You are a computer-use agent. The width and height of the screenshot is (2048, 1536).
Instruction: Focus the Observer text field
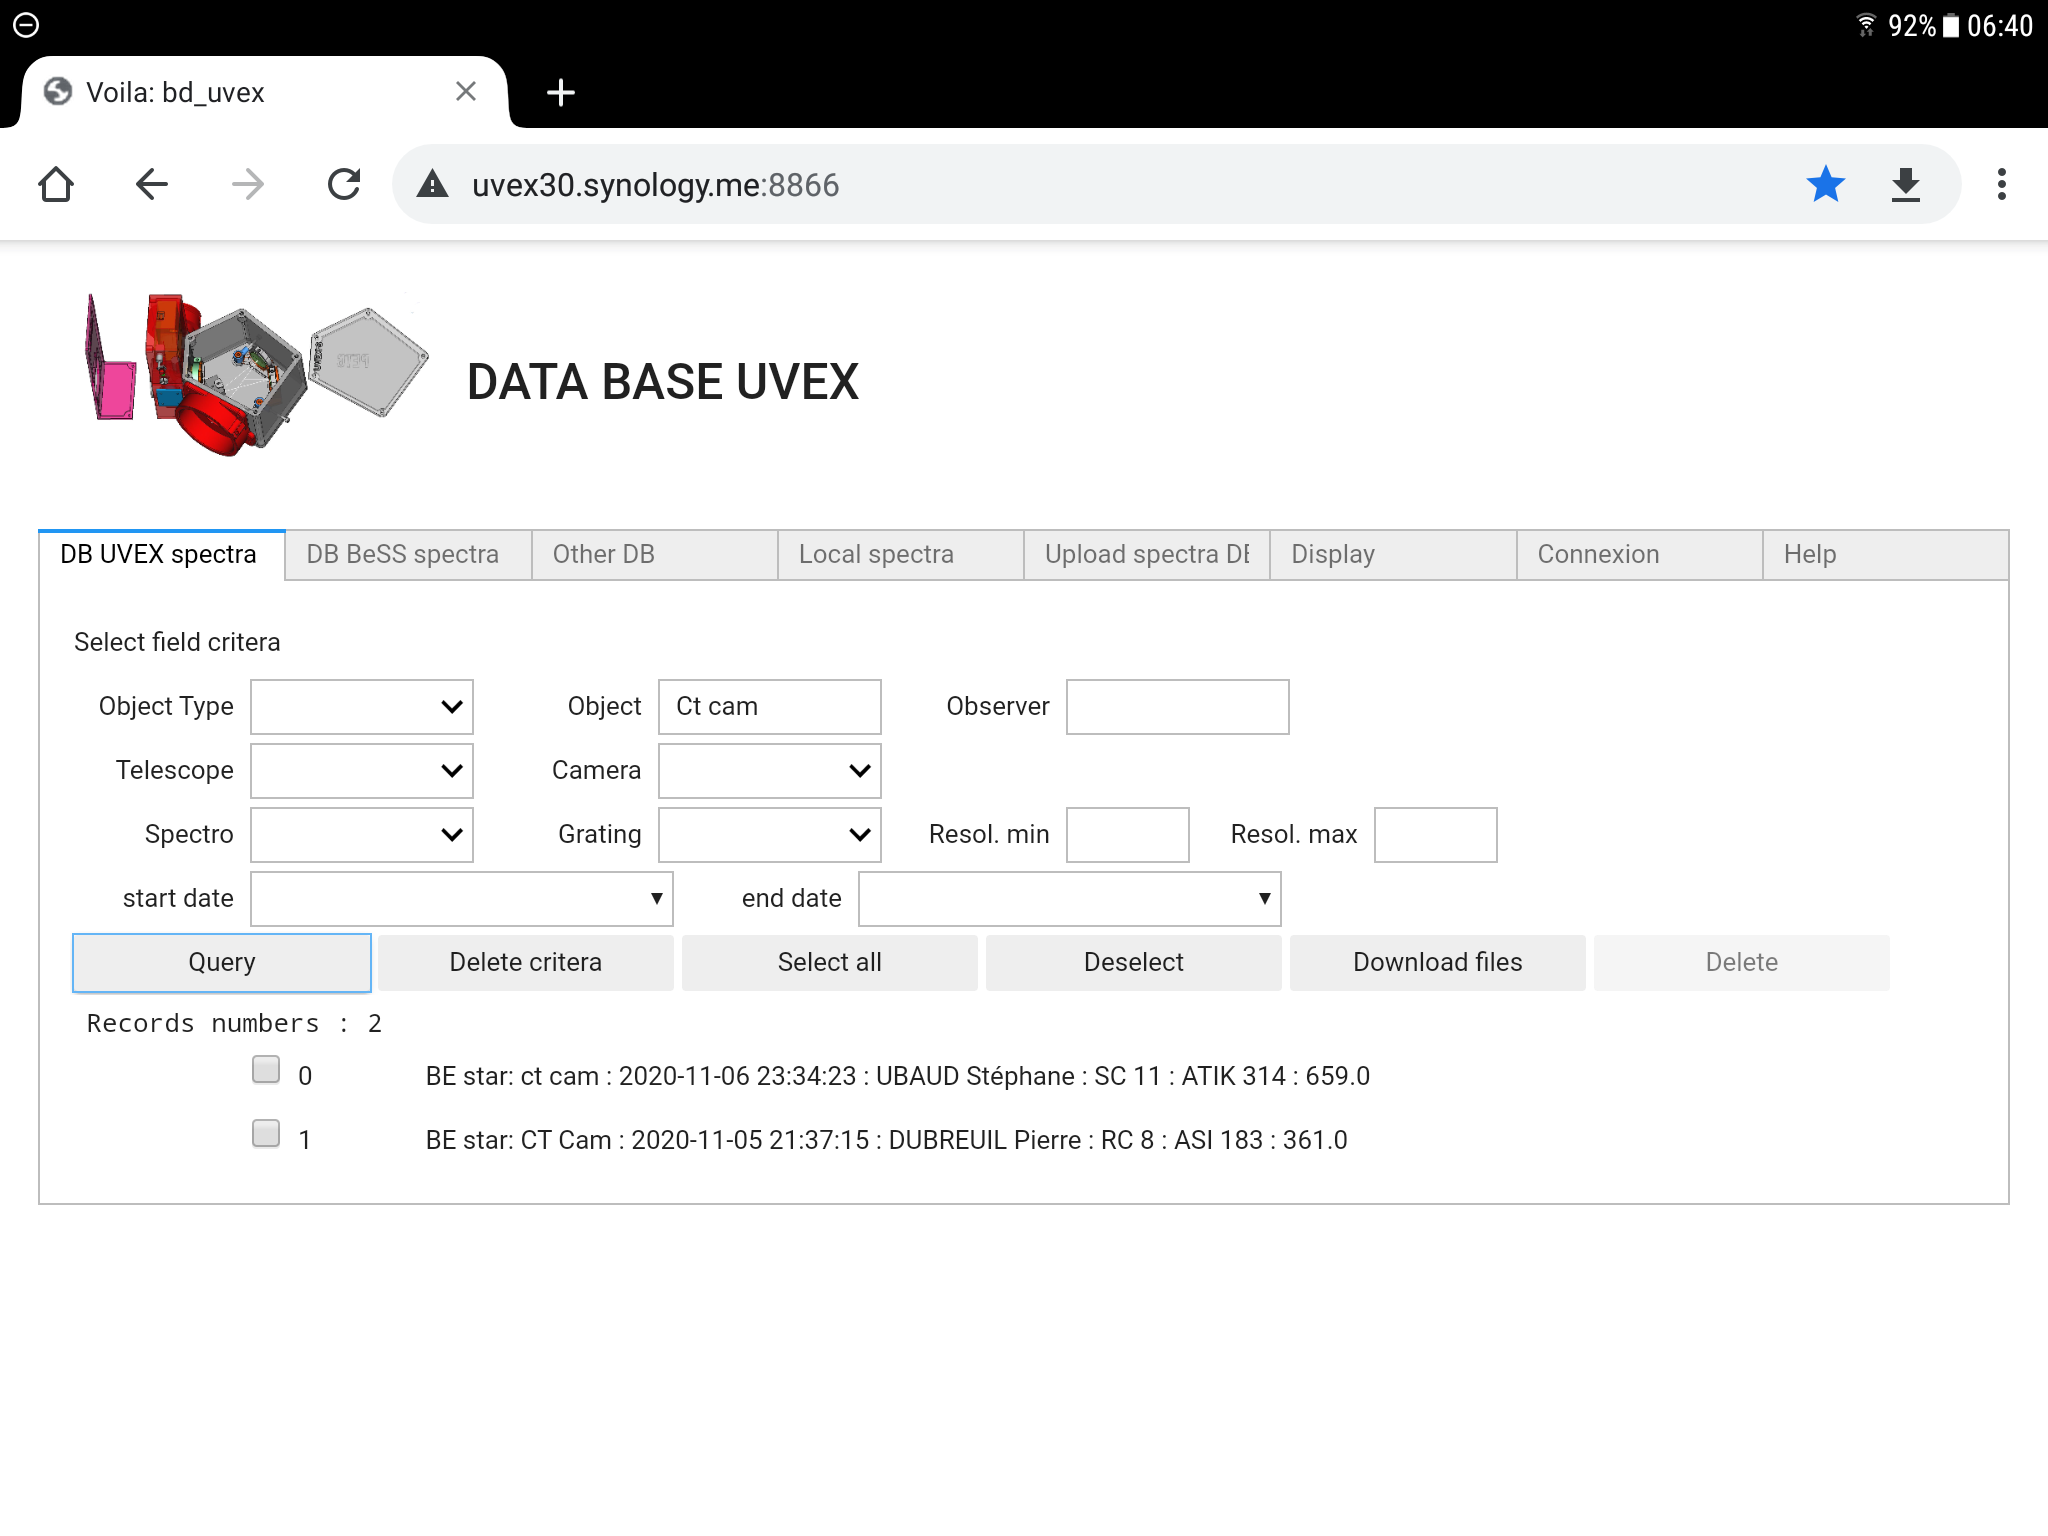click(1177, 707)
